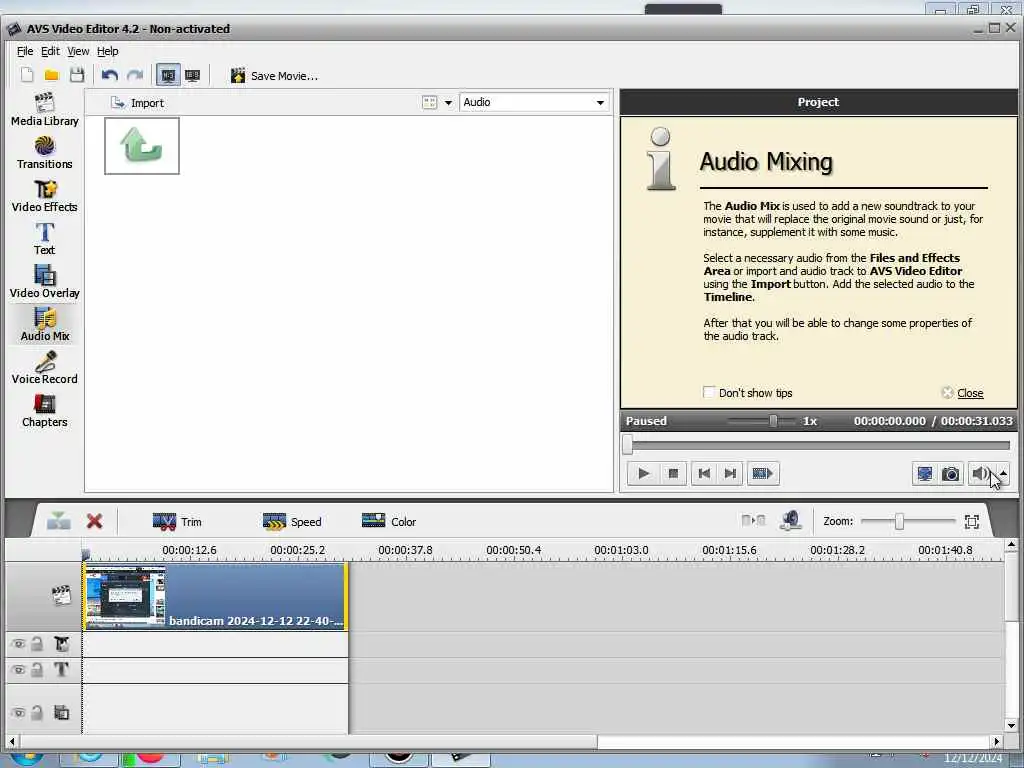Open the Edit menu
The image size is (1024, 768).
point(50,51)
